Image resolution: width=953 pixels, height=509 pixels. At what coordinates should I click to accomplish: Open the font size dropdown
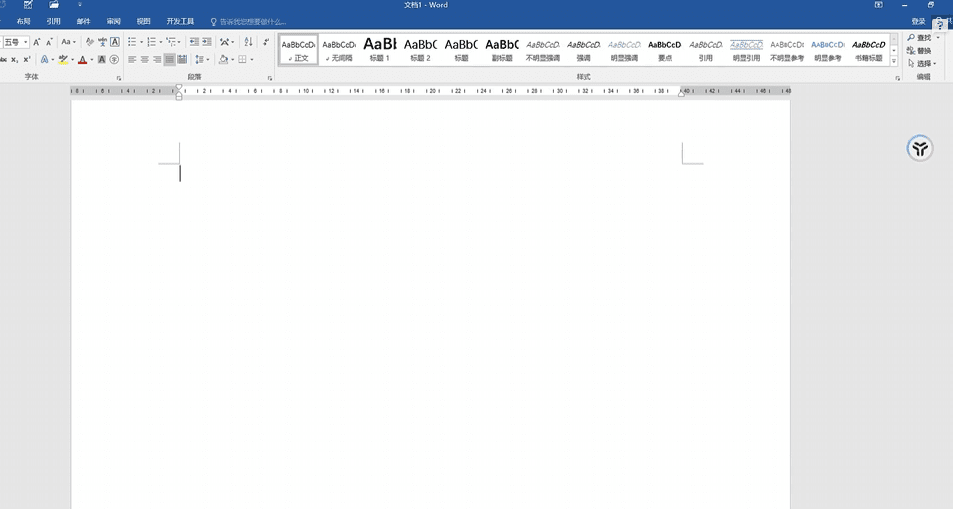tap(25, 42)
